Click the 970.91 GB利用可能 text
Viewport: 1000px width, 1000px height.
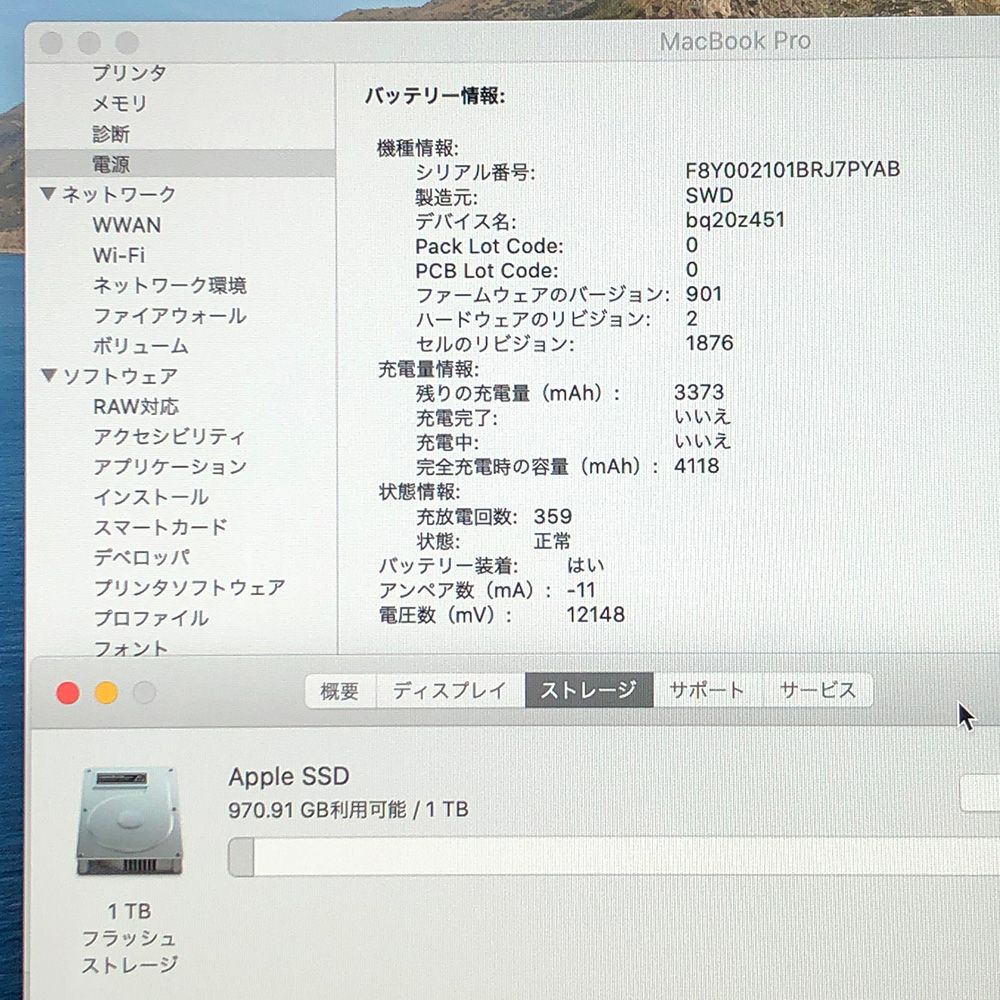pyautogui.click(x=317, y=809)
